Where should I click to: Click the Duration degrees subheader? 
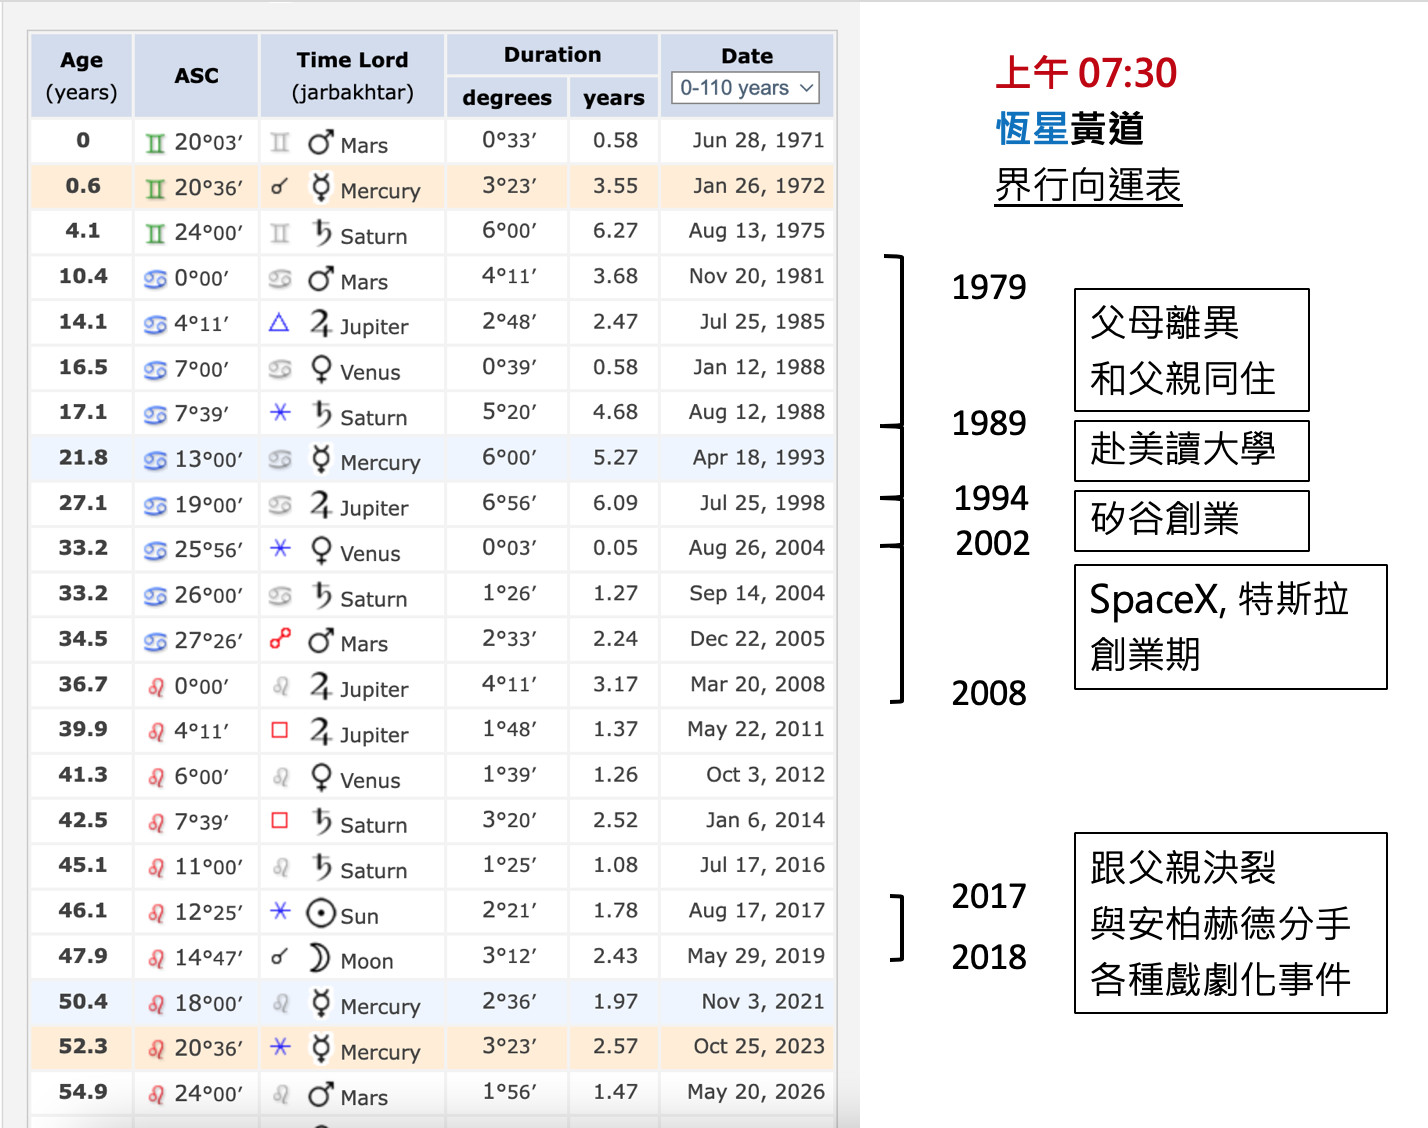507,98
